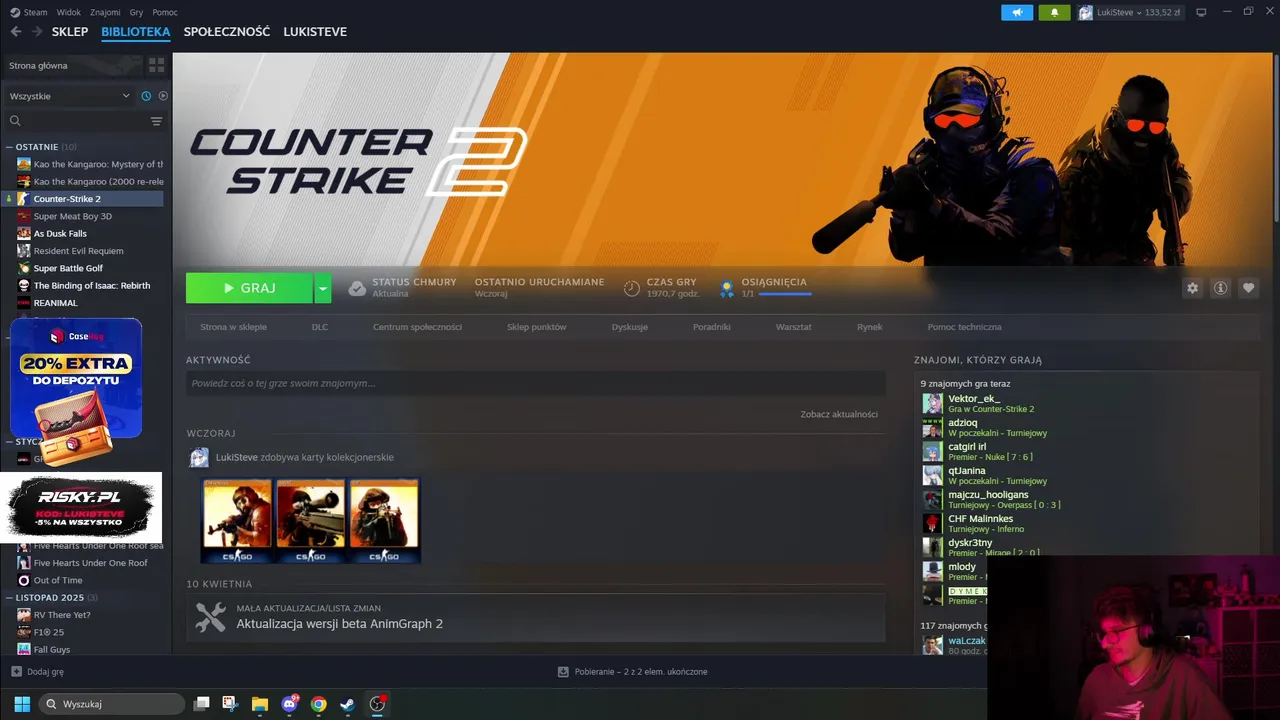Open CHF Malinnkes friend avatar
Viewport: 1280px width, 720px height.
click(x=932, y=523)
